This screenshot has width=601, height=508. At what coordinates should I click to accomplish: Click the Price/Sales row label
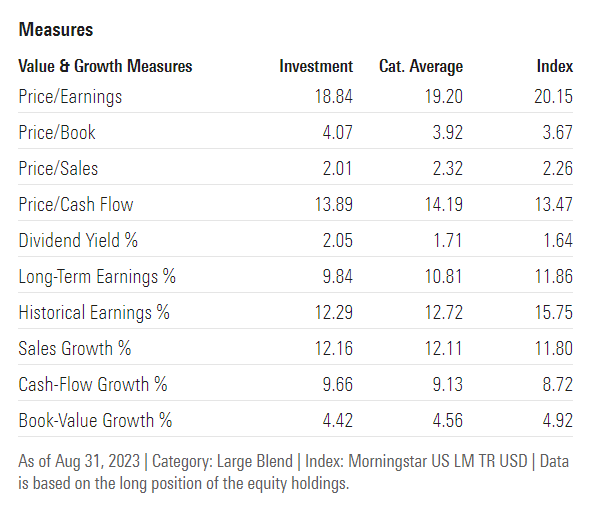point(58,168)
